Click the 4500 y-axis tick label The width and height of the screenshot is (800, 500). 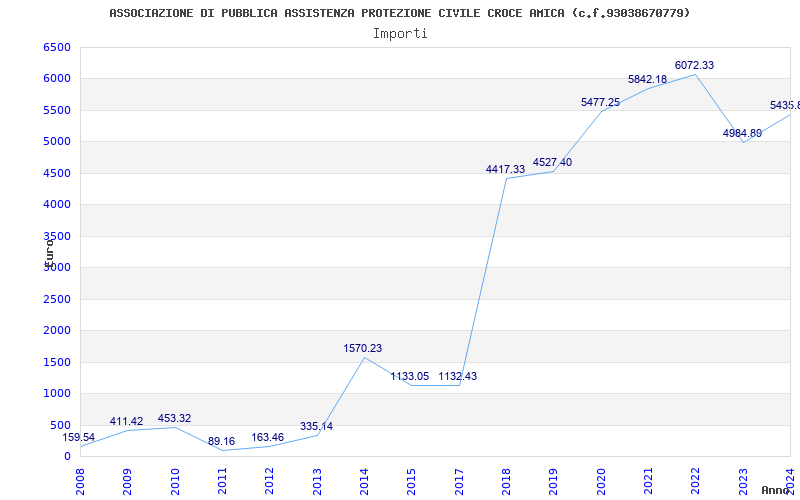click(57, 173)
